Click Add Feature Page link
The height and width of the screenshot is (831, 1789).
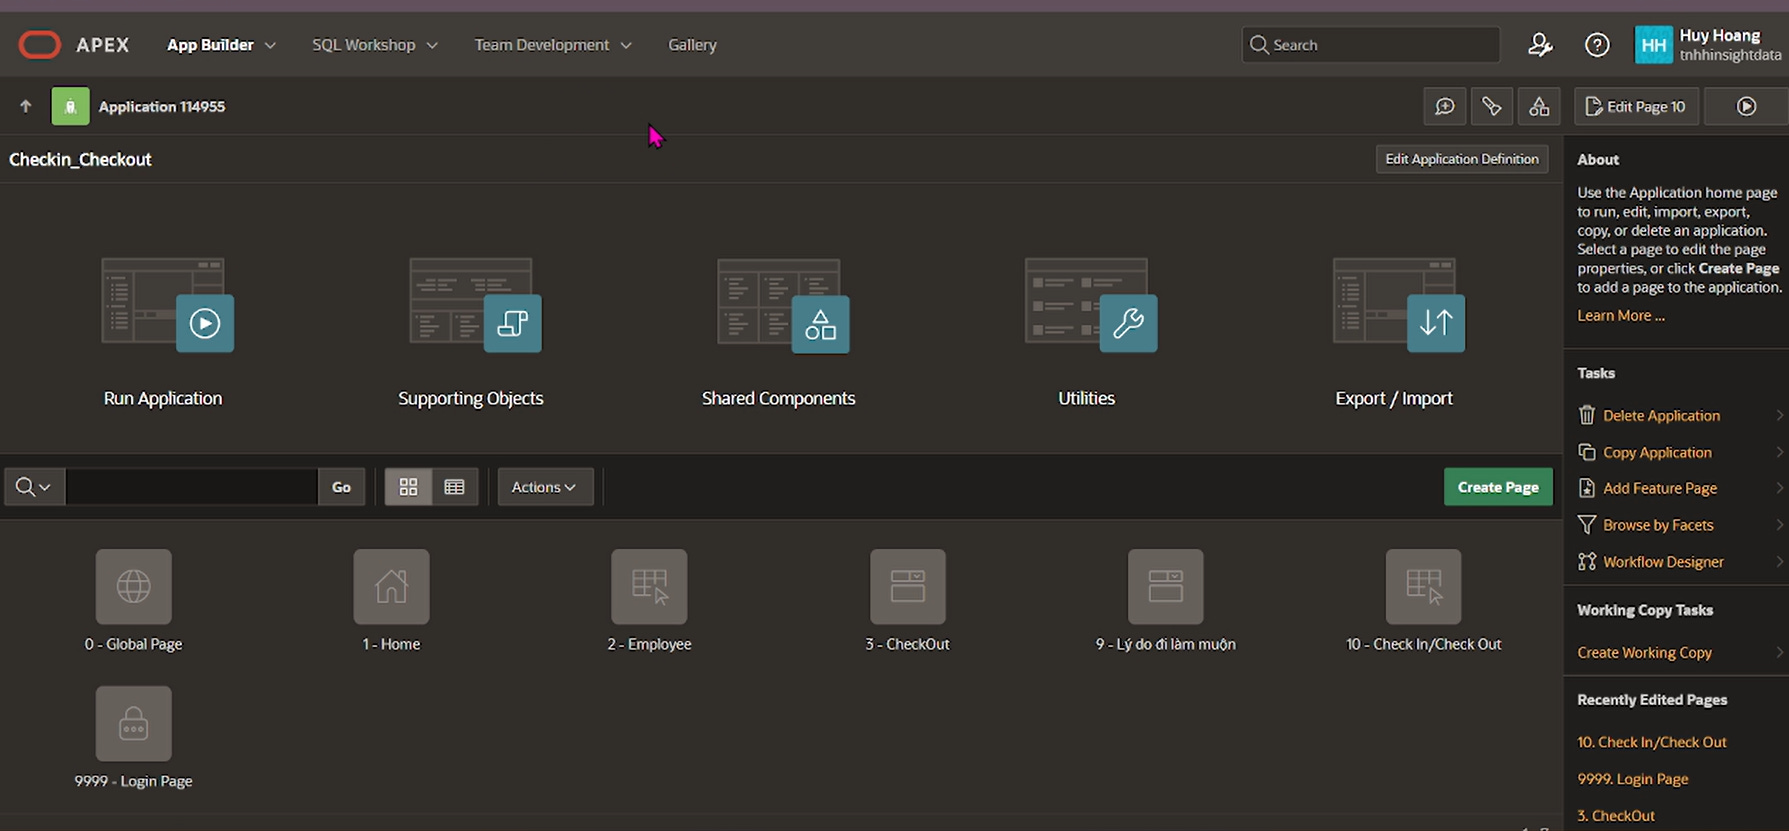point(1660,488)
